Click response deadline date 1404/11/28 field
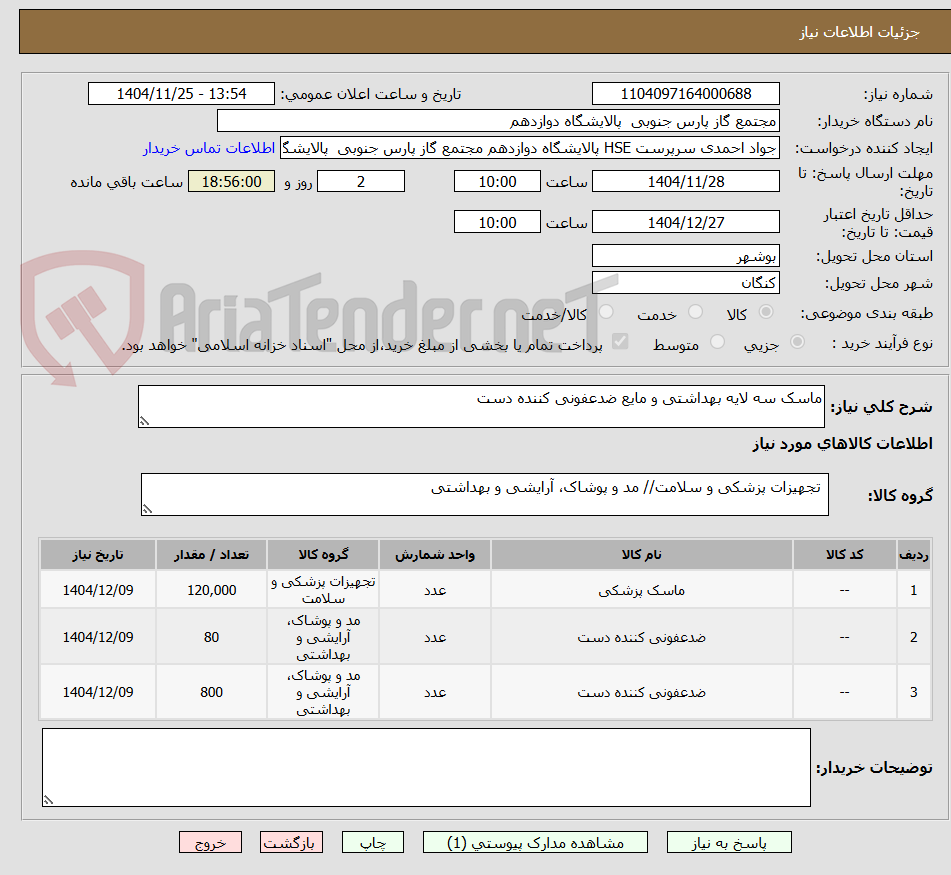Image resolution: width=951 pixels, height=875 pixels. pyautogui.click(x=685, y=181)
